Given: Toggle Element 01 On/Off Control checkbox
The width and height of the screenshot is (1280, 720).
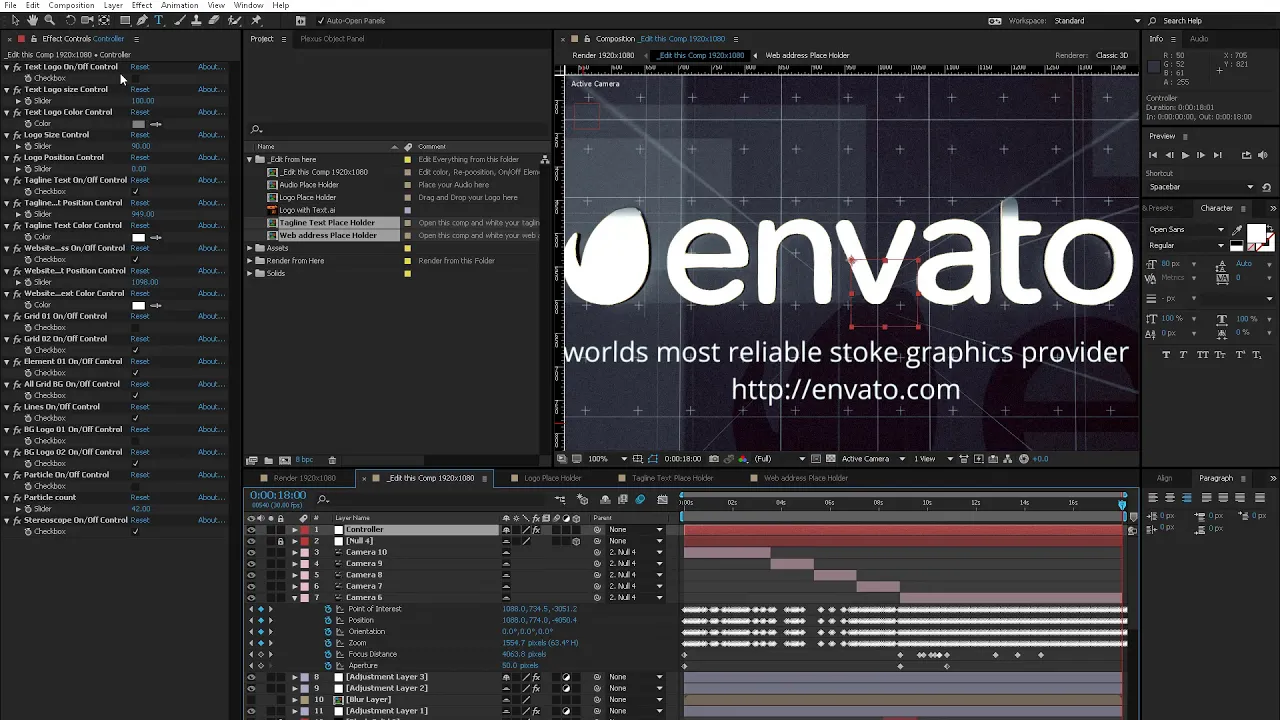Looking at the screenshot, I should coord(136,373).
